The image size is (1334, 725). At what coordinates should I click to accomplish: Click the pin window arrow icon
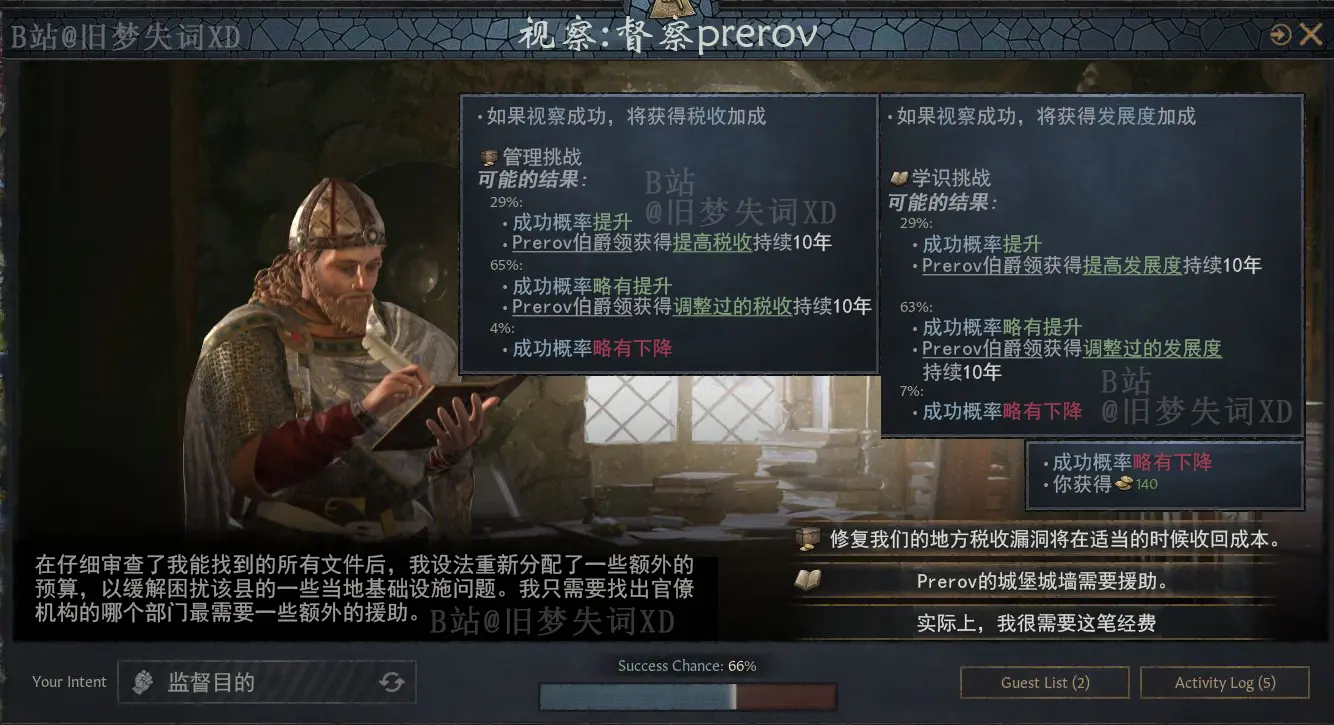coord(1280,36)
